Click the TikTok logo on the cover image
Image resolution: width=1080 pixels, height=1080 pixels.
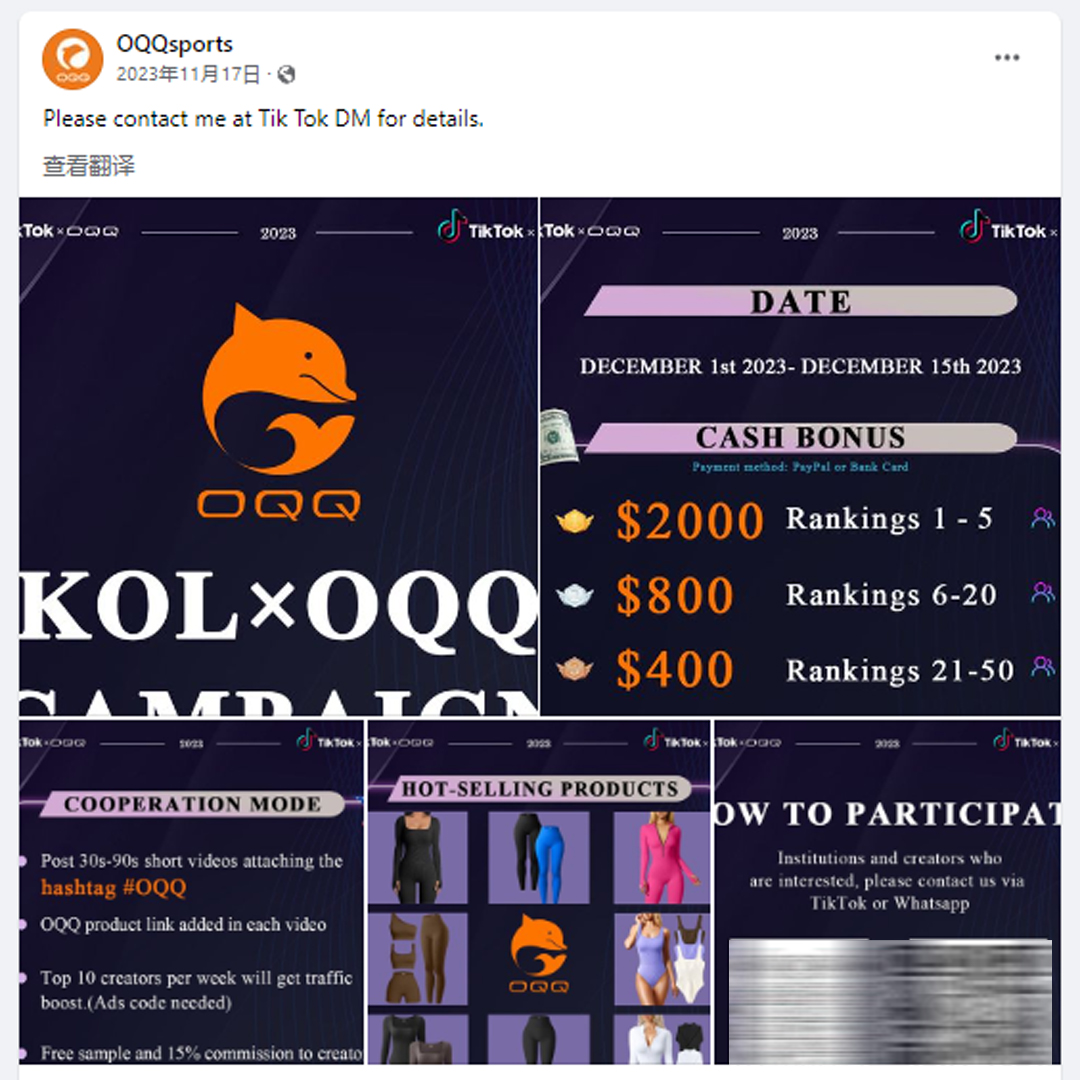click(481, 227)
